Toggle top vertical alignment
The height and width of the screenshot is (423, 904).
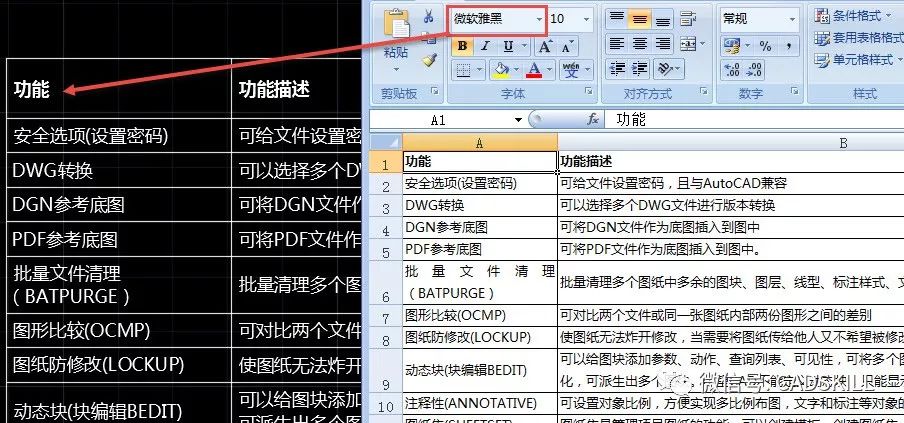click(x=616, y=19)
